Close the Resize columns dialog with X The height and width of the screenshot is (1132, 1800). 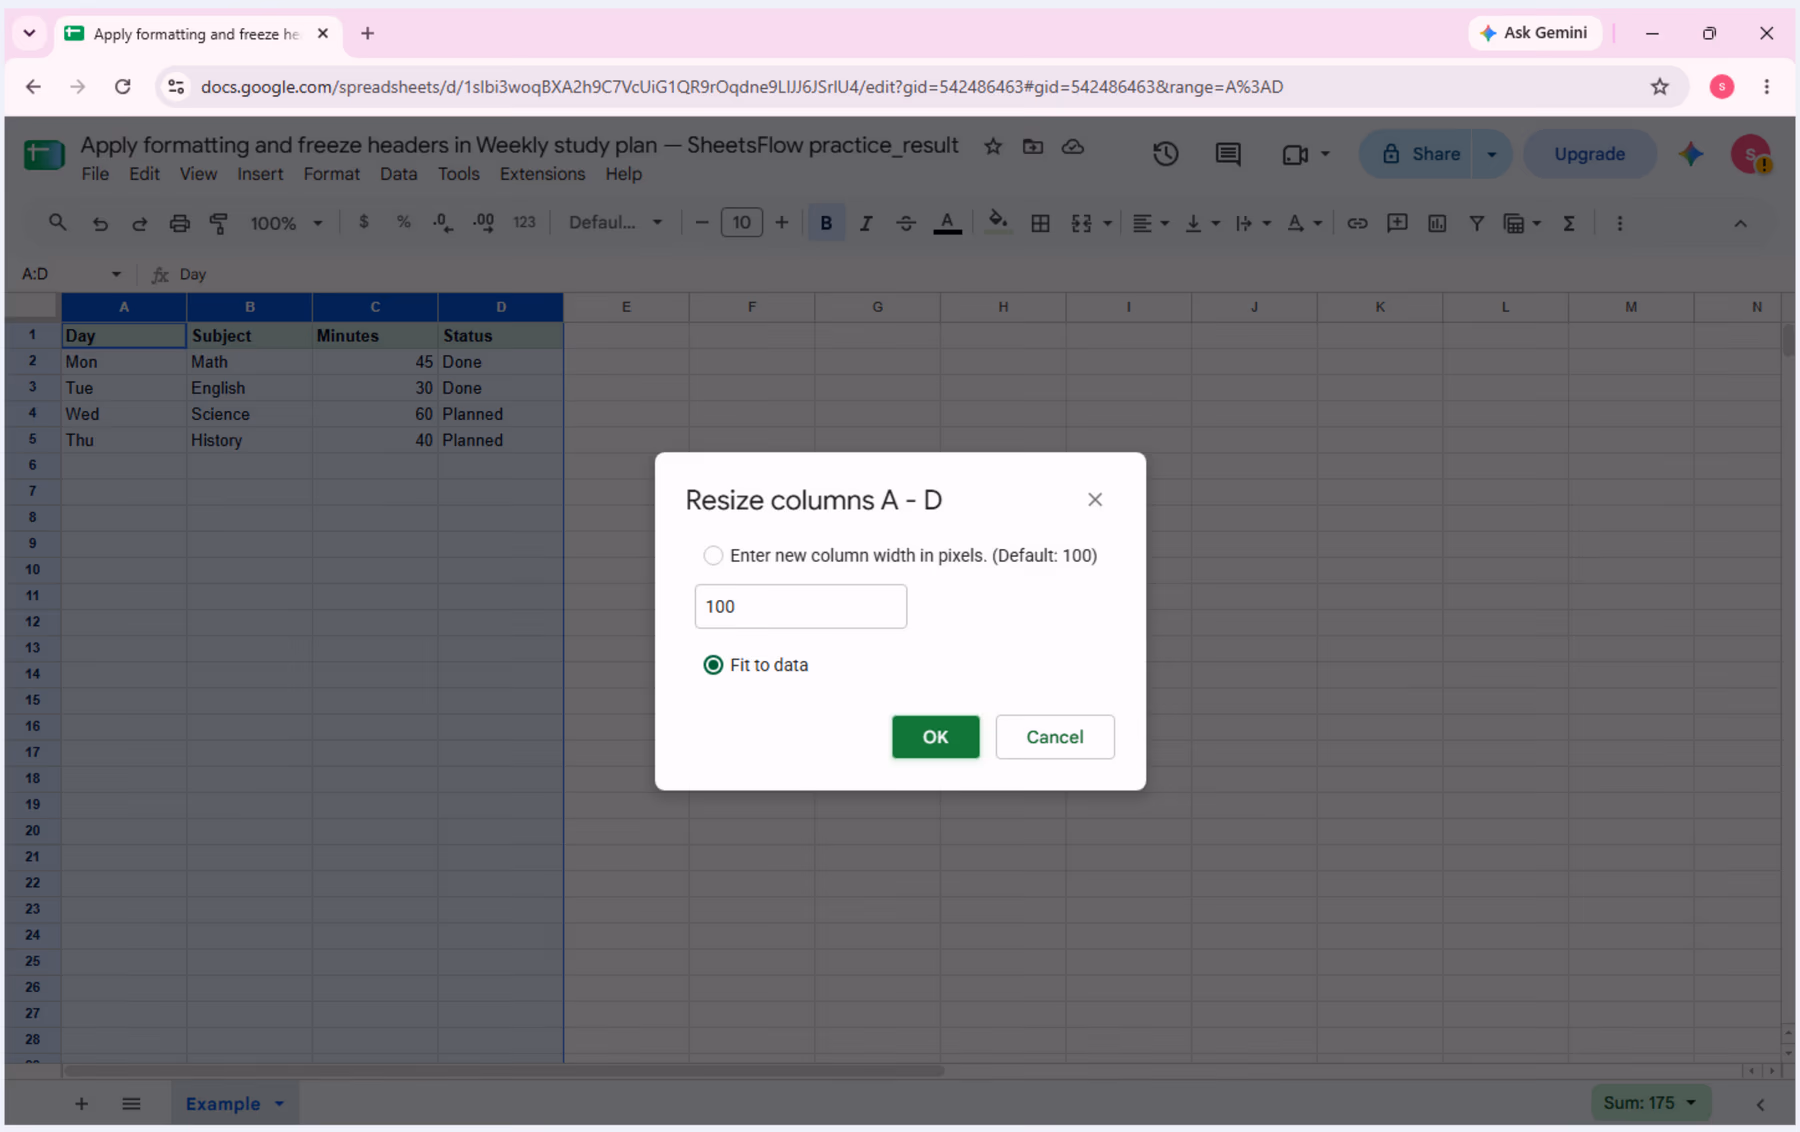1095,500
